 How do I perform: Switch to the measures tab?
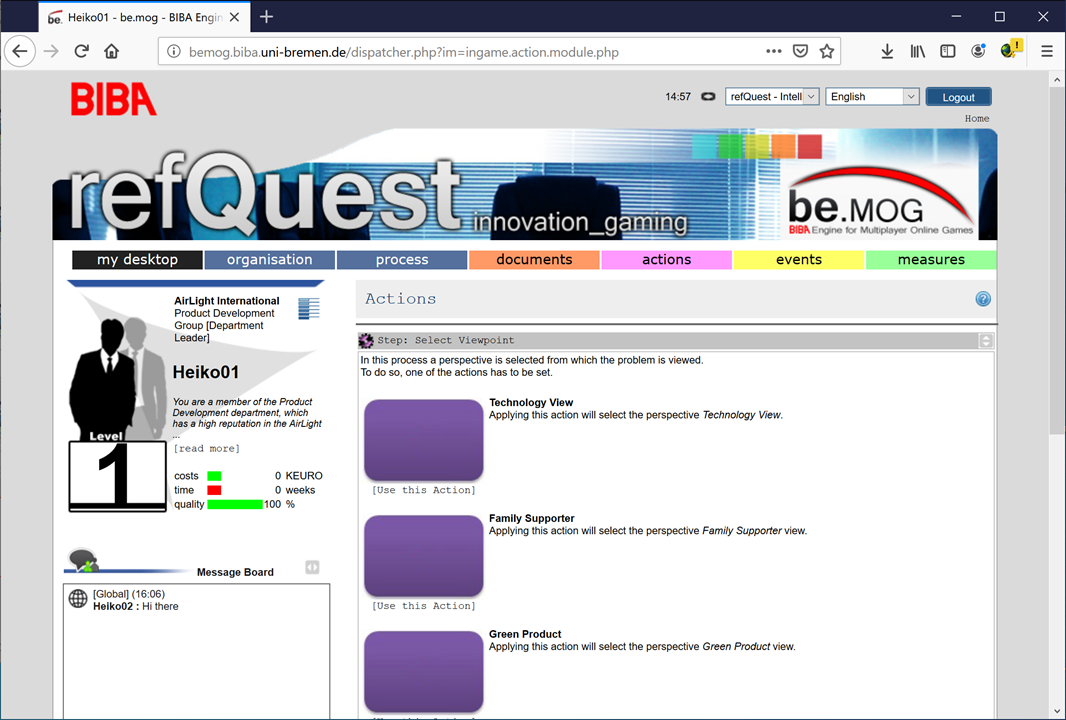931,260
